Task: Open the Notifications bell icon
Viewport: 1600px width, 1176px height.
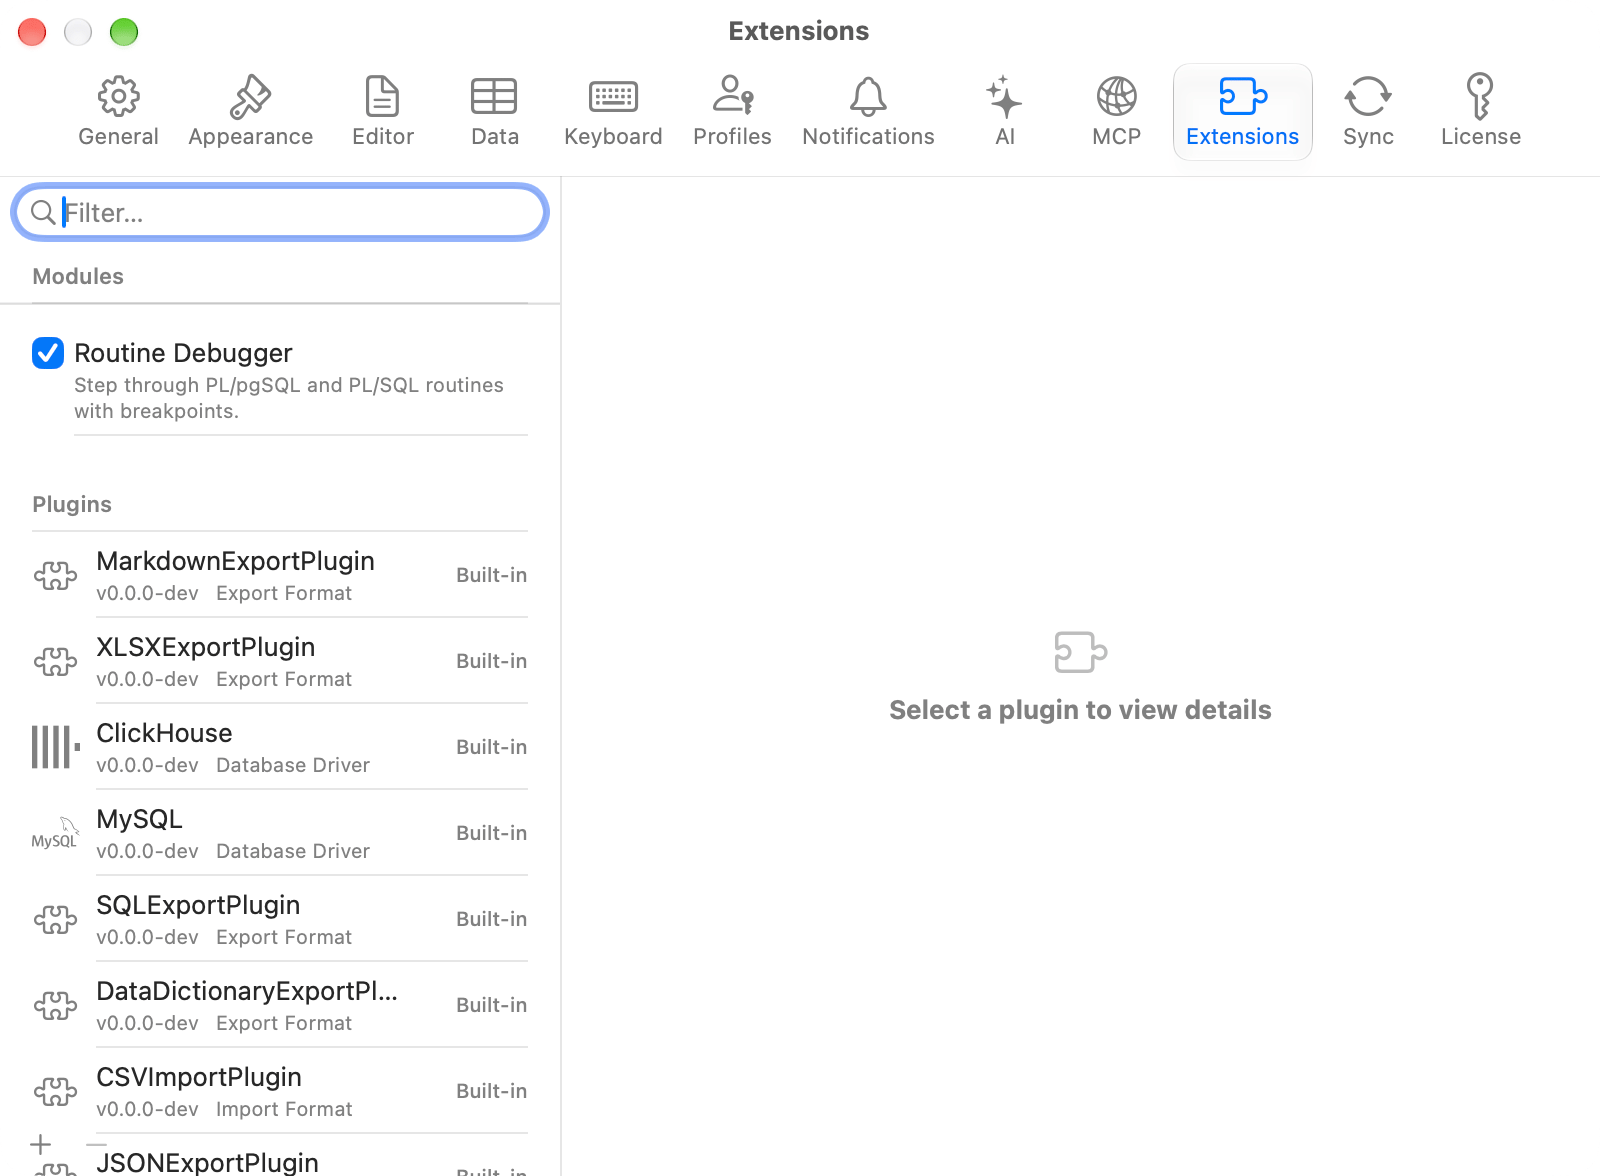Action: (x=868, y=97)
